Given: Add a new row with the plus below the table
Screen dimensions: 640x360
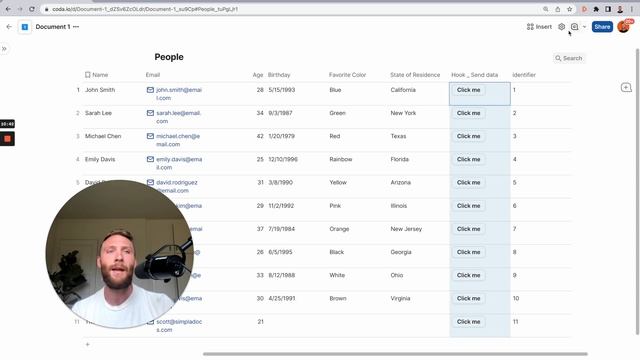Looking at the screenshot, I should (87, 344).
